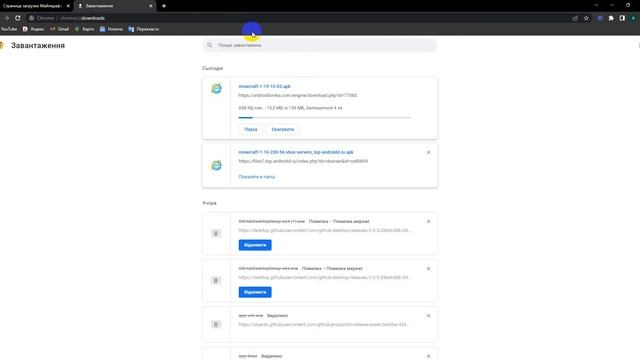Click the download speed status text
Screen dimensions: 640x360
pyautogui.click(x=290, y=108)
